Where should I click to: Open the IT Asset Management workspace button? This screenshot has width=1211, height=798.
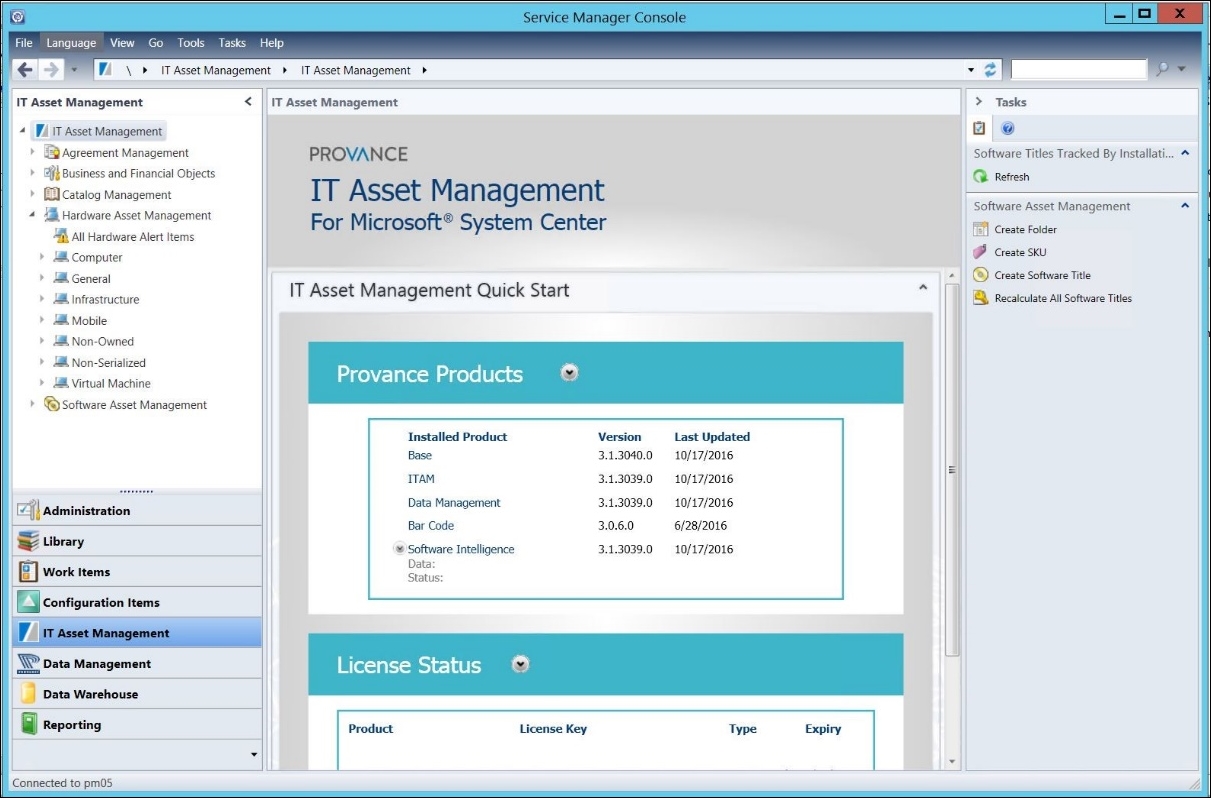pos(137,633)
